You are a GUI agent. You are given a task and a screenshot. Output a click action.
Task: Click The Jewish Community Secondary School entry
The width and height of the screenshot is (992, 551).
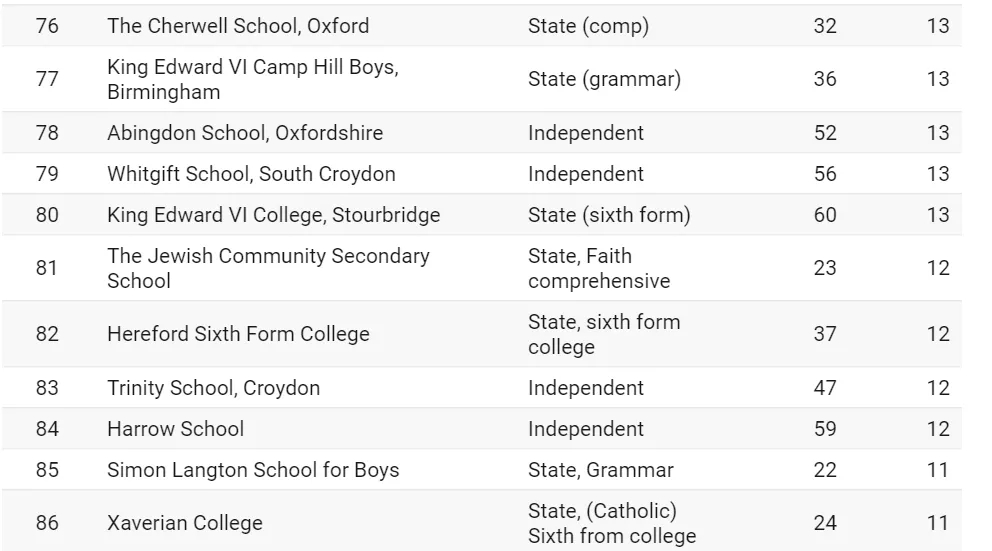268,268
